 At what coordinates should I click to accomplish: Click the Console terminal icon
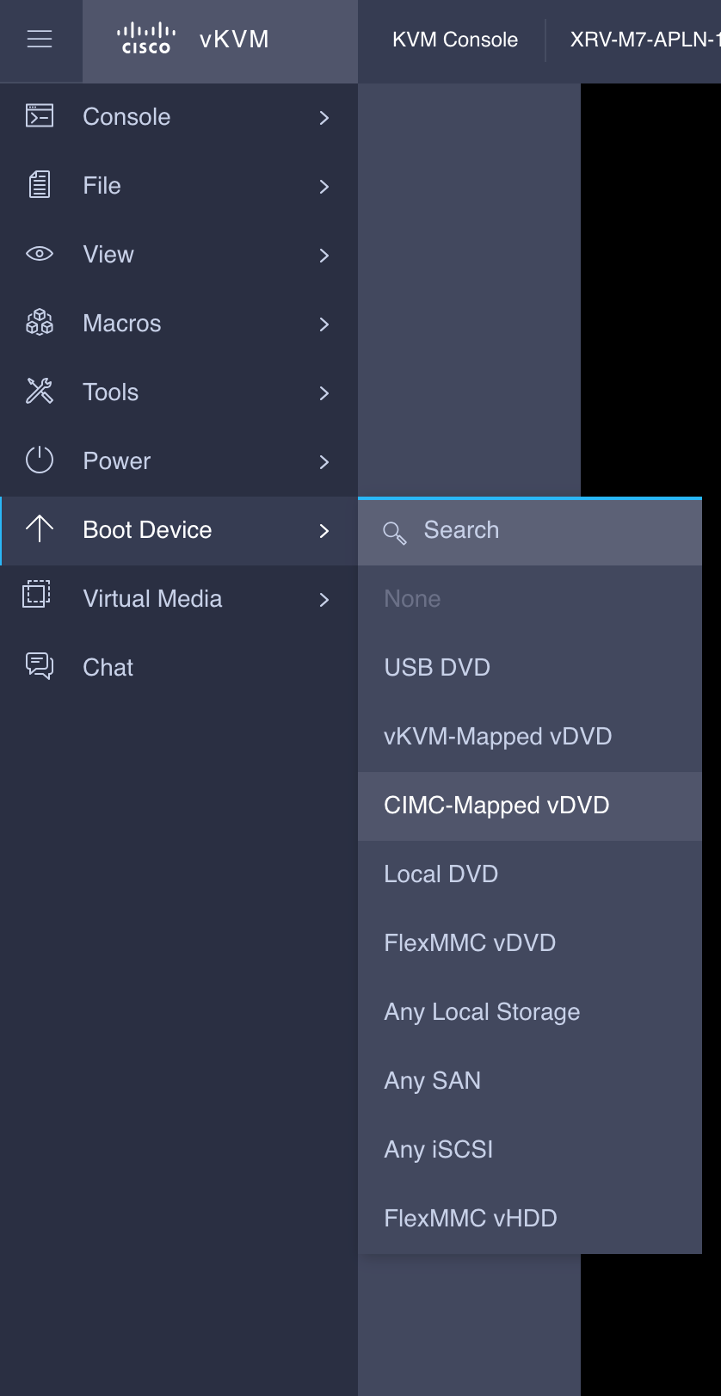tap(39, 116)
